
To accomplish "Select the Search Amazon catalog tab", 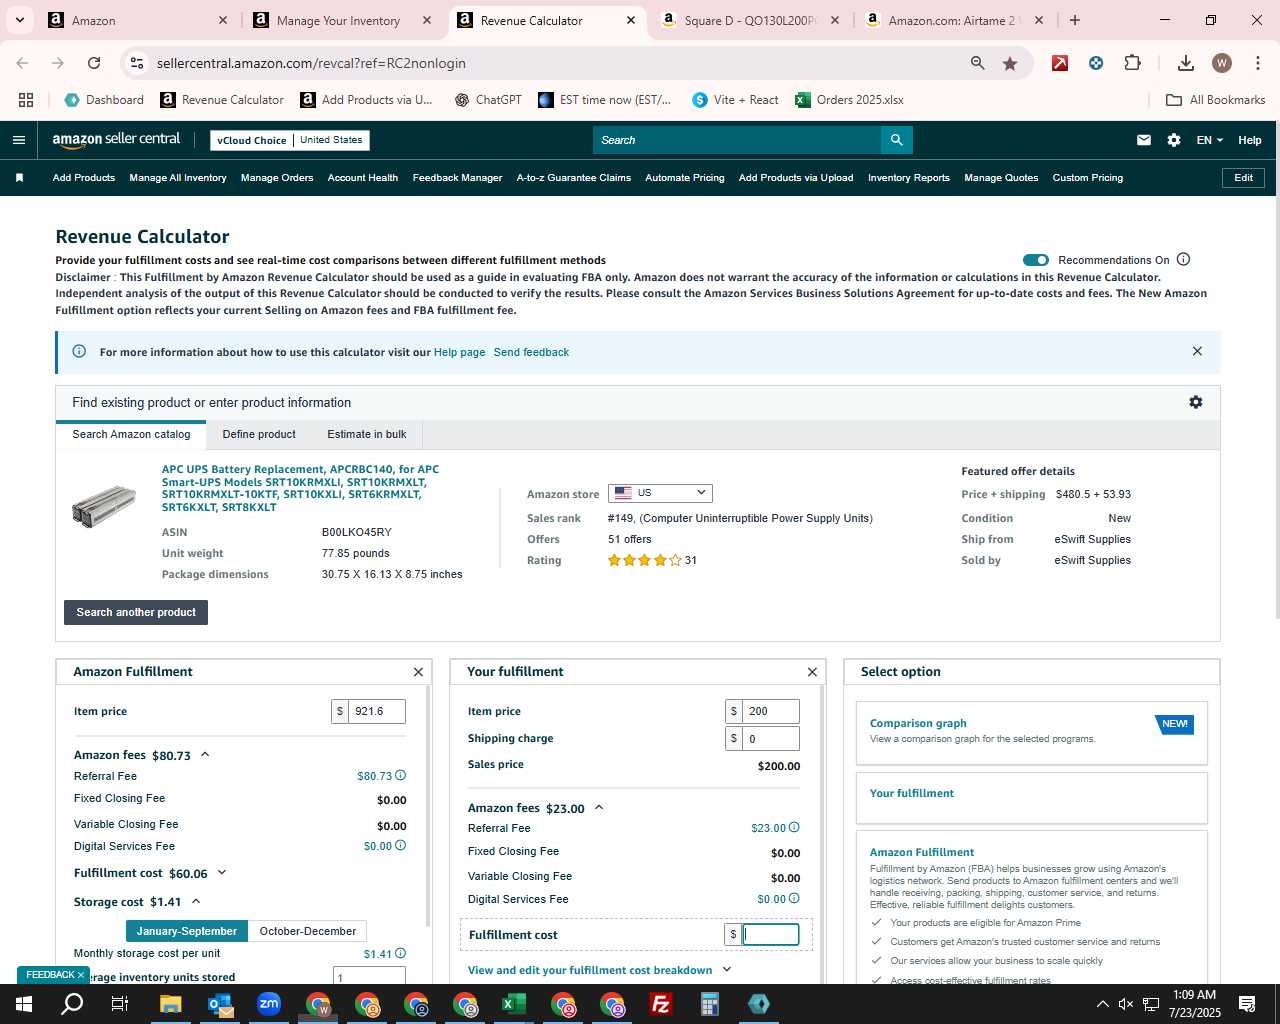I will pos(131,434).
